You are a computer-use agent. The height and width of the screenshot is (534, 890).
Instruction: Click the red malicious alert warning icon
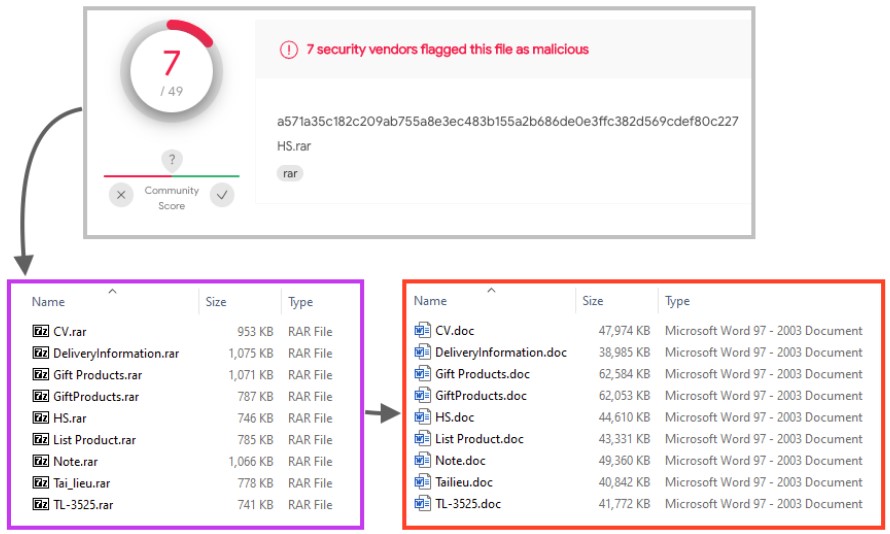pos(289,49)
